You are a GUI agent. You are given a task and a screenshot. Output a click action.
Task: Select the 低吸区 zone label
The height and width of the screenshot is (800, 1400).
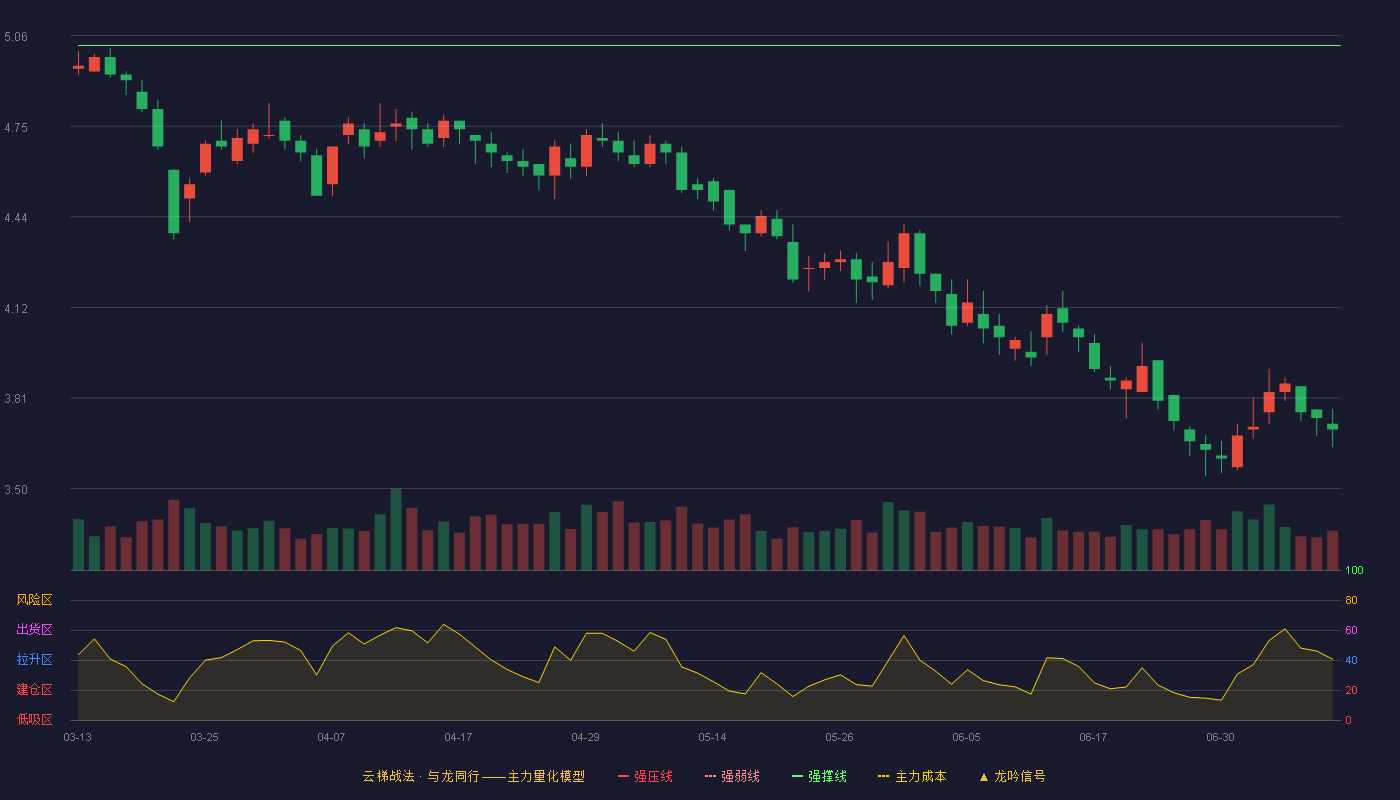34,720
